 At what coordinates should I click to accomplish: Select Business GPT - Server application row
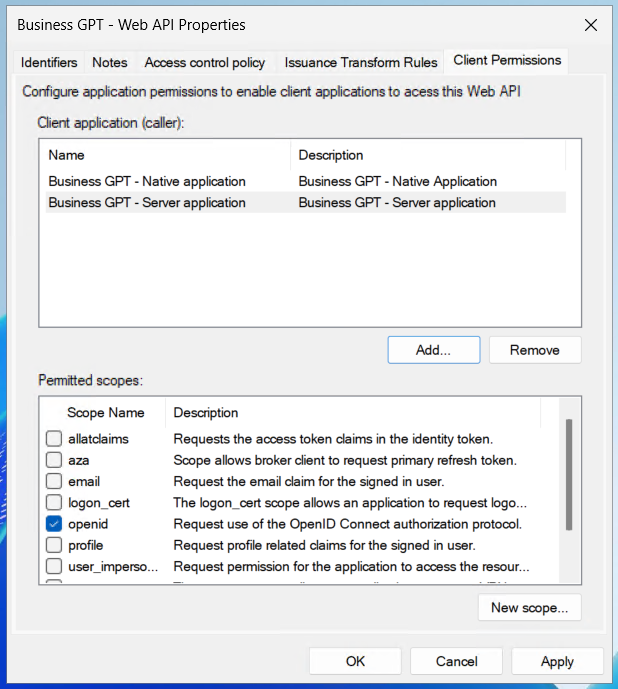click(305, 203)
